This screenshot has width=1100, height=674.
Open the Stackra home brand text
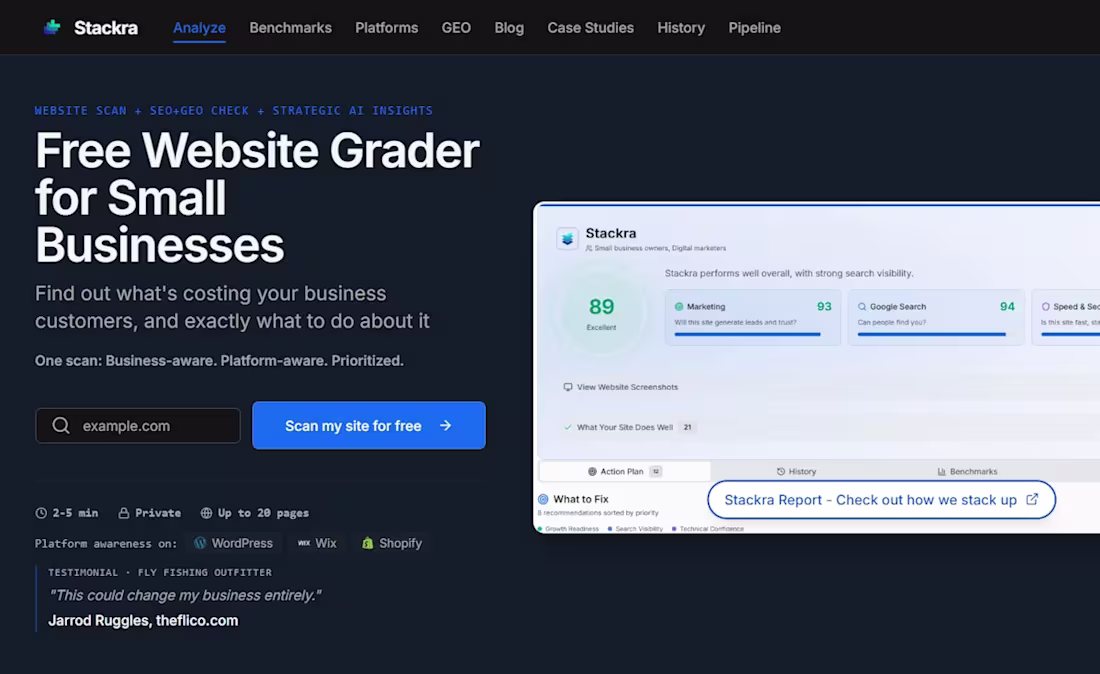click(x=106, y=28)
